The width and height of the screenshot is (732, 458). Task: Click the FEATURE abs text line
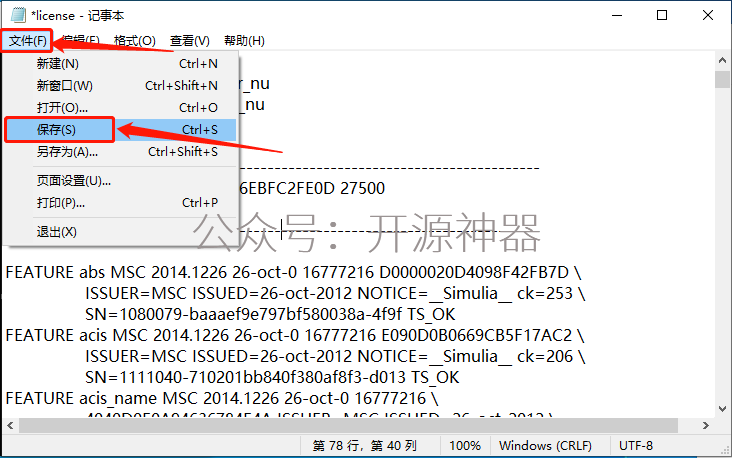293,272
